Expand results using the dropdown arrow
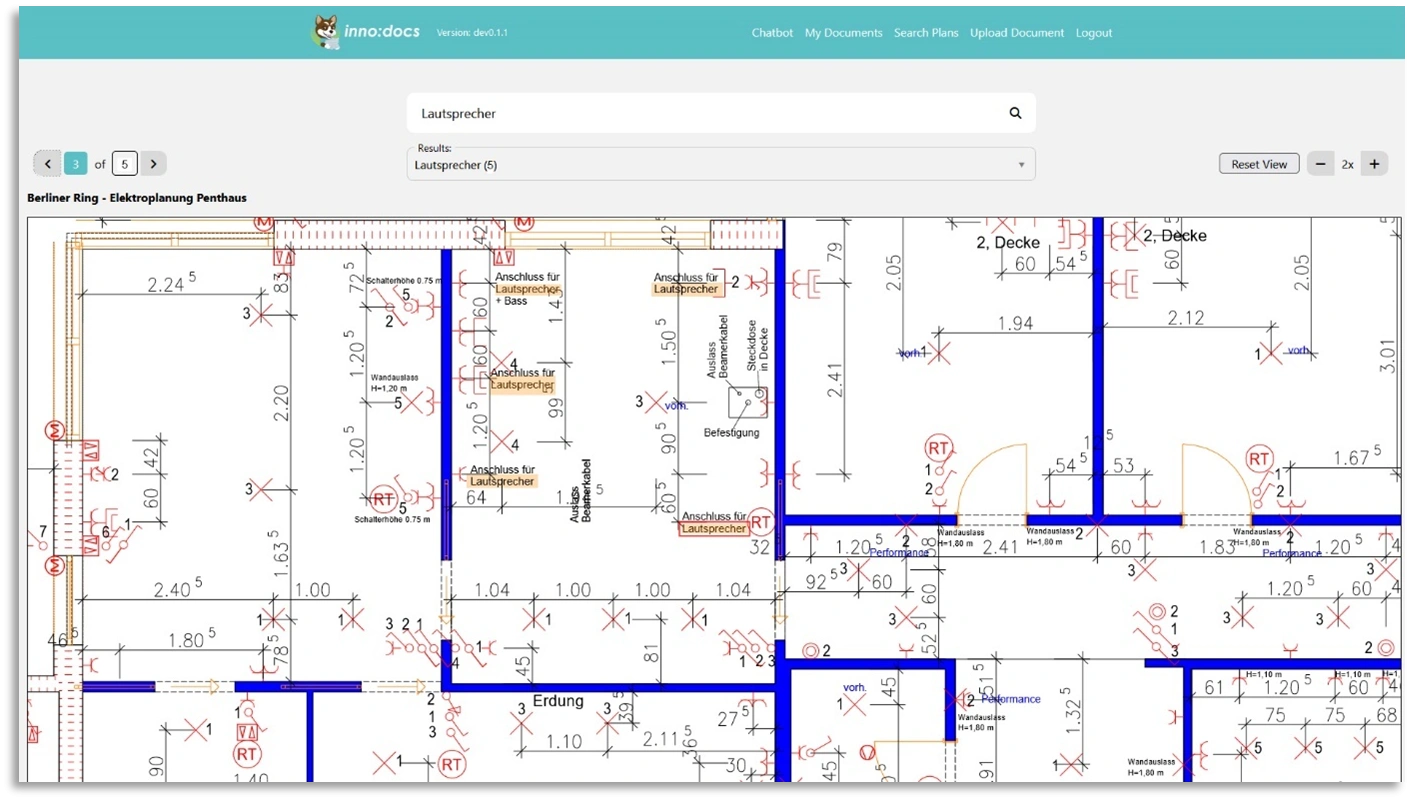This screenshot has width=1411, height=801. (x=1021, y=165)
